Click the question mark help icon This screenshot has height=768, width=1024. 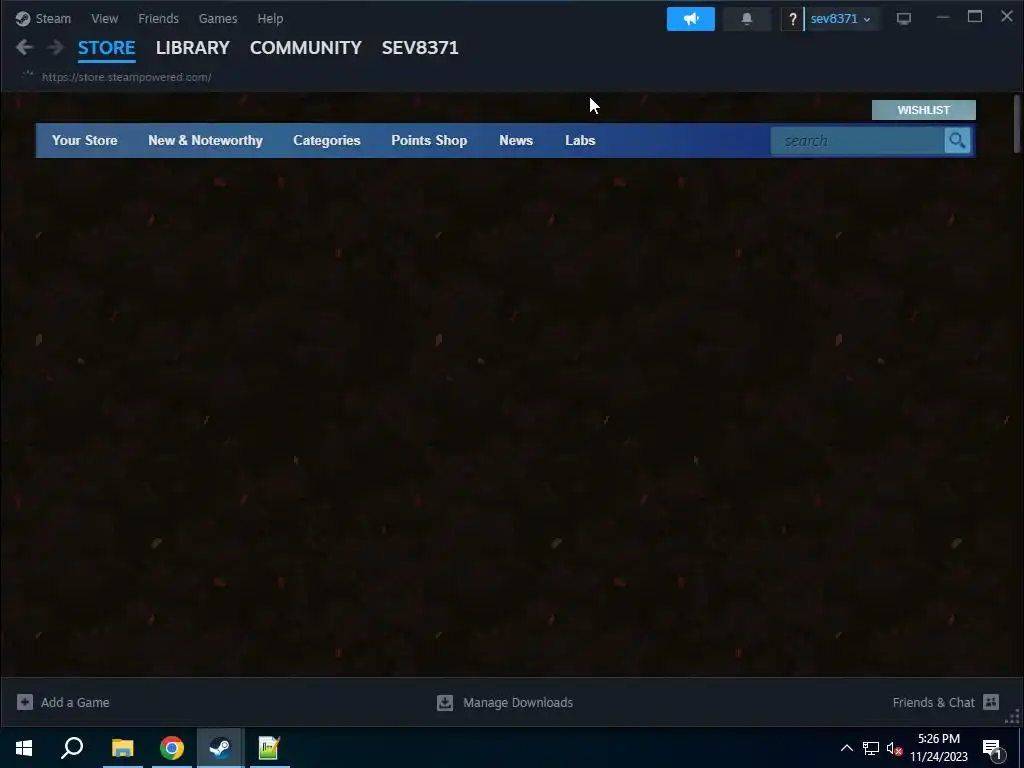click(792, 19)
